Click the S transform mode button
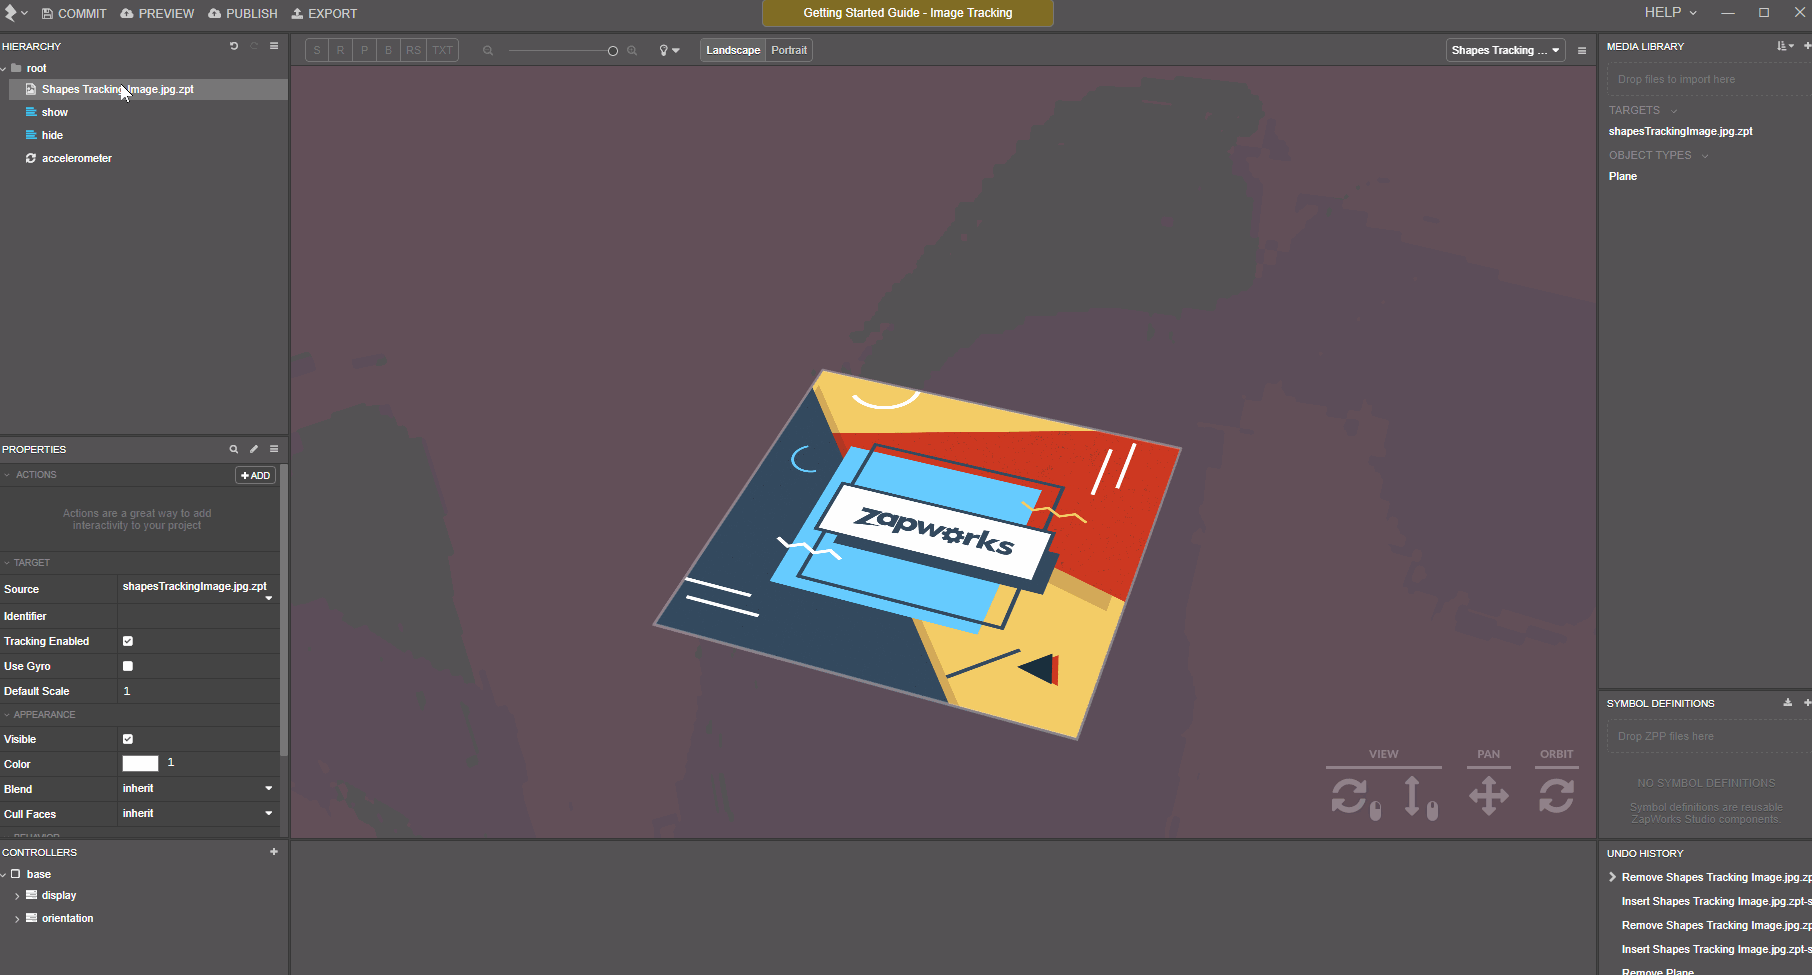The image size is (1812, 975). 317,50
